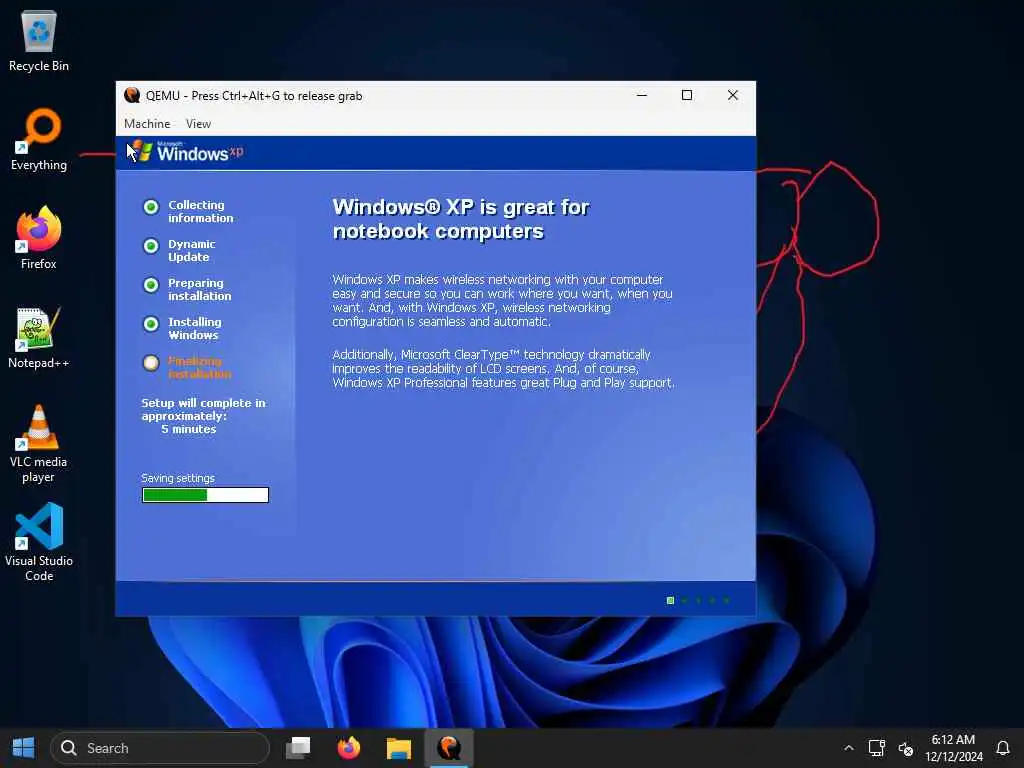Click the orange 'Finalizing installation' step label
The image size is (1024, 768).
pyautogui.click(x=199, y=367)
